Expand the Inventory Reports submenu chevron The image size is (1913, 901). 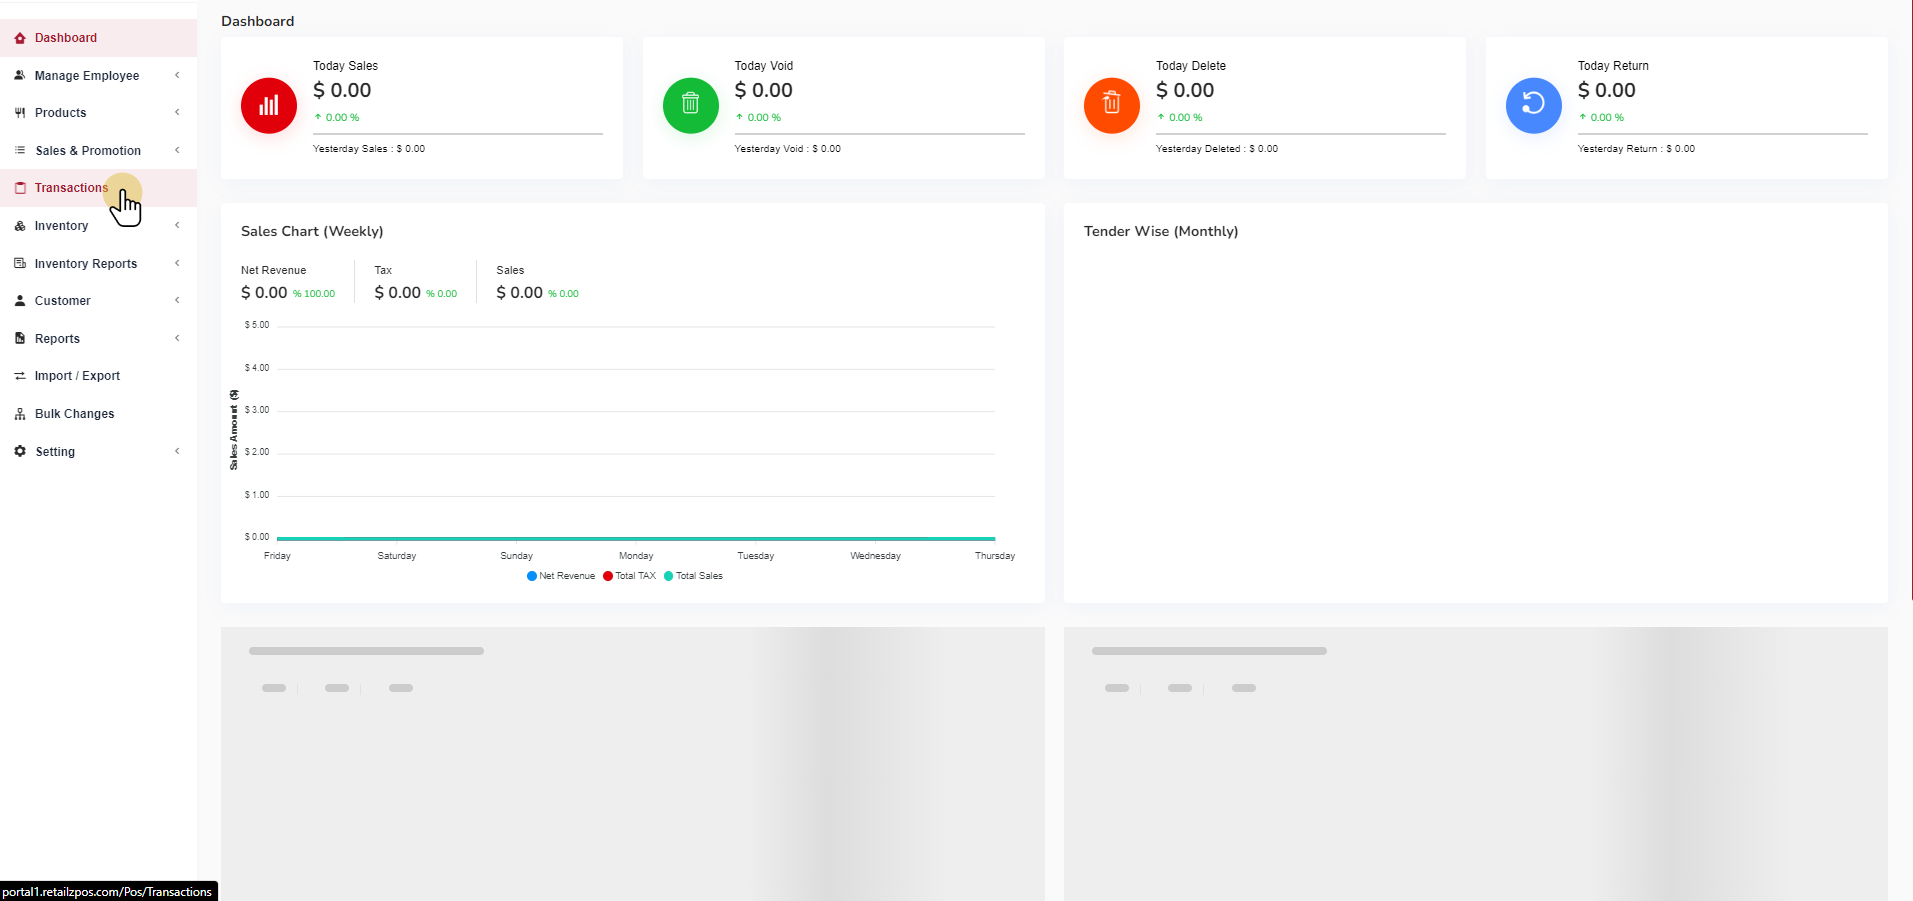tap(177, 263)
